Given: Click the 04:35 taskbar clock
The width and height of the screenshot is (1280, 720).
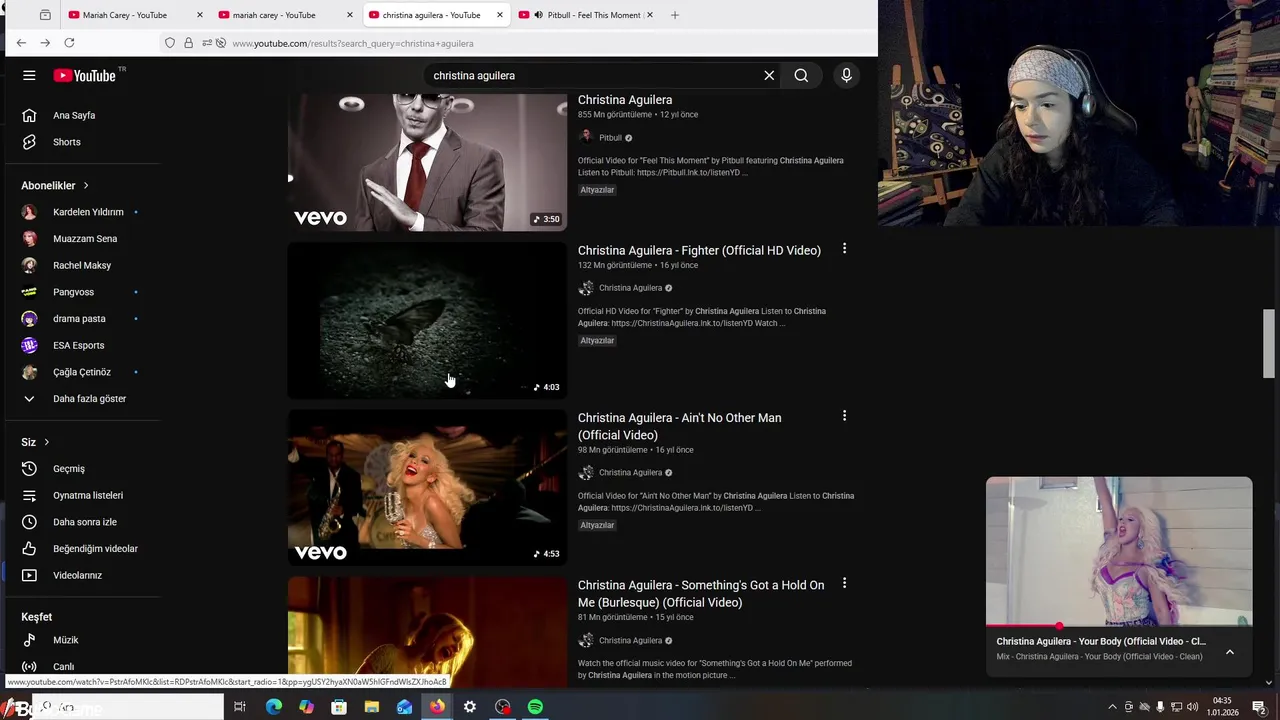Looking at the screenshot, I should pos(1222,707).
